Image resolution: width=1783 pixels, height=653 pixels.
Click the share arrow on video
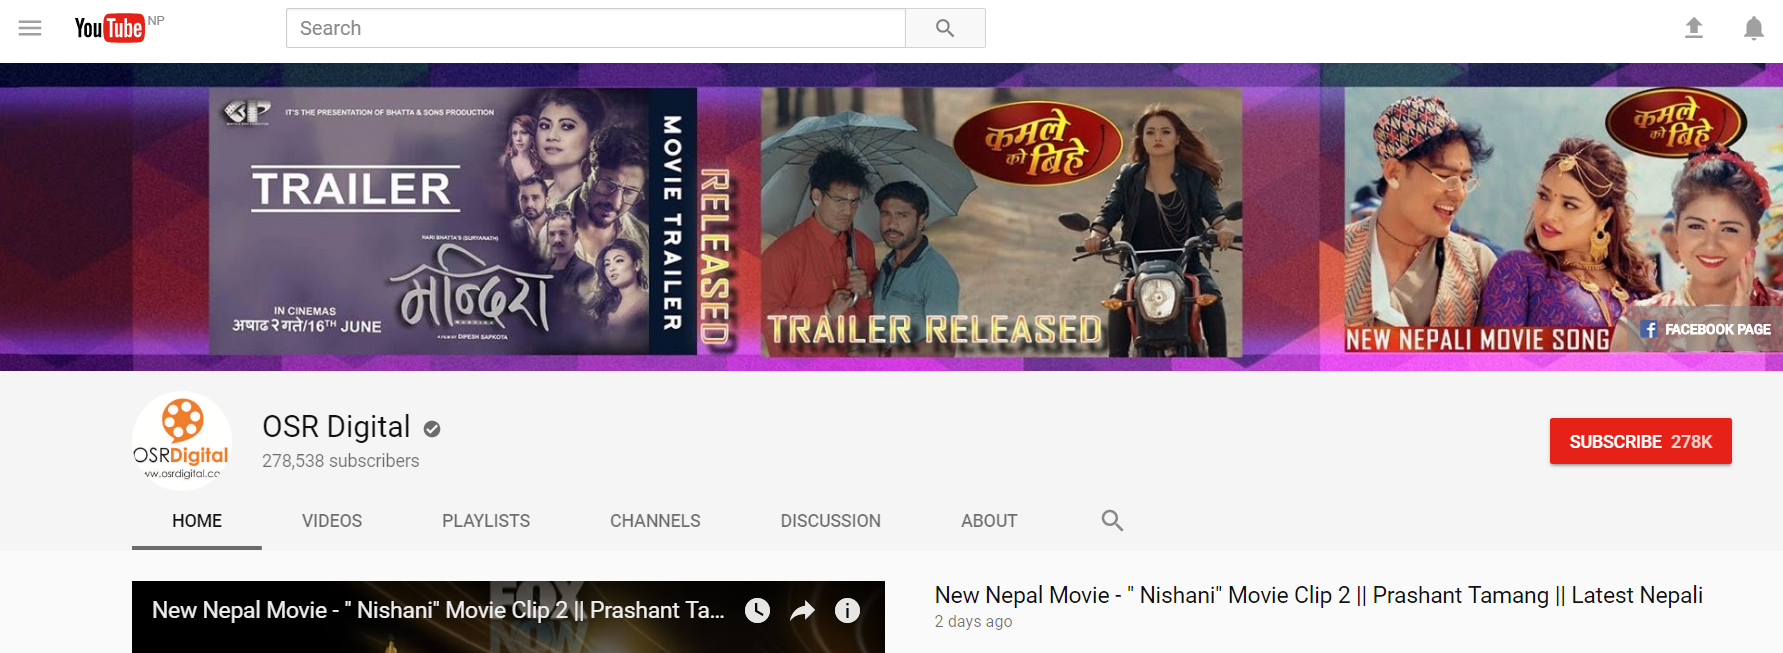tap(802, 610)
